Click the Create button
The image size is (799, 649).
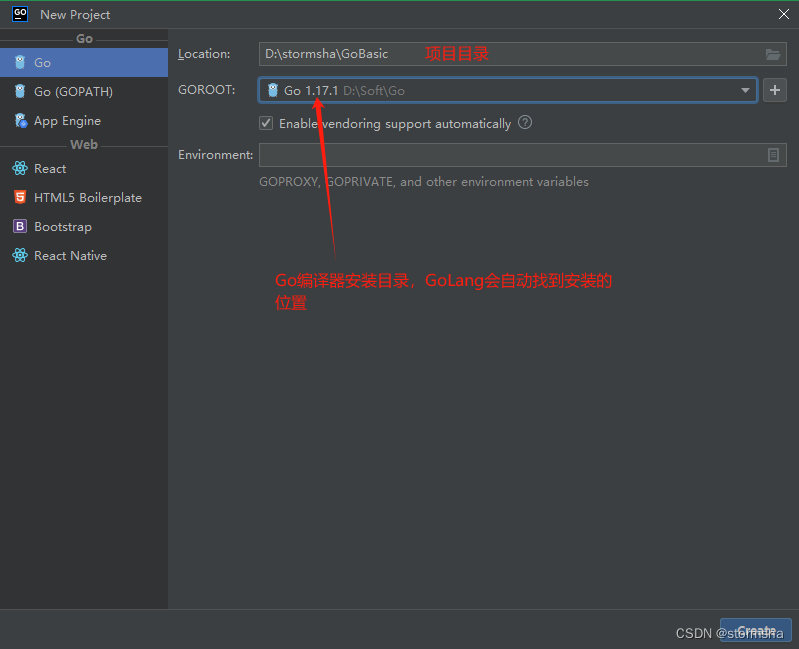[x=756, y=630]
